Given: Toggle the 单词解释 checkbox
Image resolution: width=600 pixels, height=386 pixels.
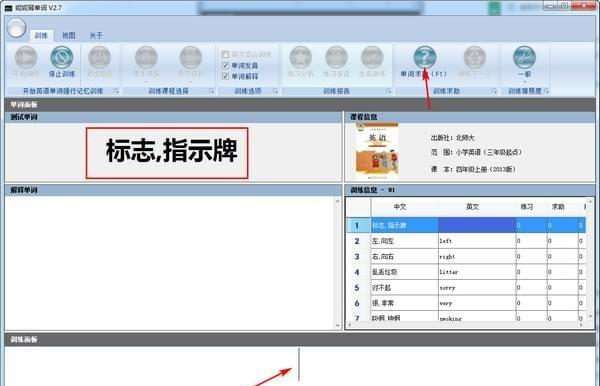Looking at the screenshot, I should point(225,76).
